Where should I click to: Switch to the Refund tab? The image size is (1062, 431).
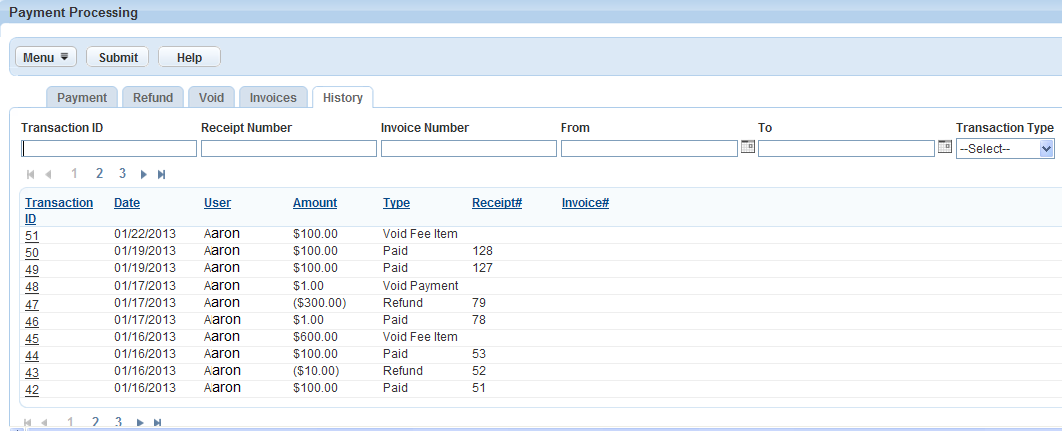tap(153, 97)
